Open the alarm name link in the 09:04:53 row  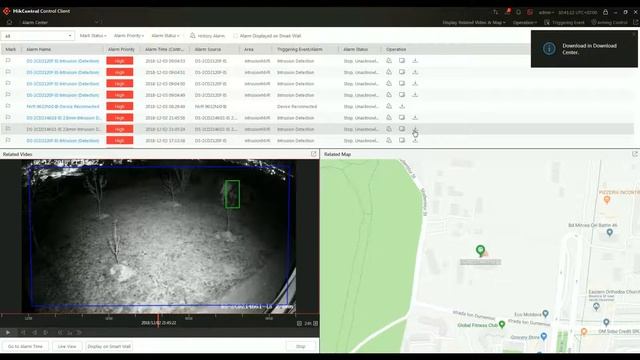pos(62,61)
